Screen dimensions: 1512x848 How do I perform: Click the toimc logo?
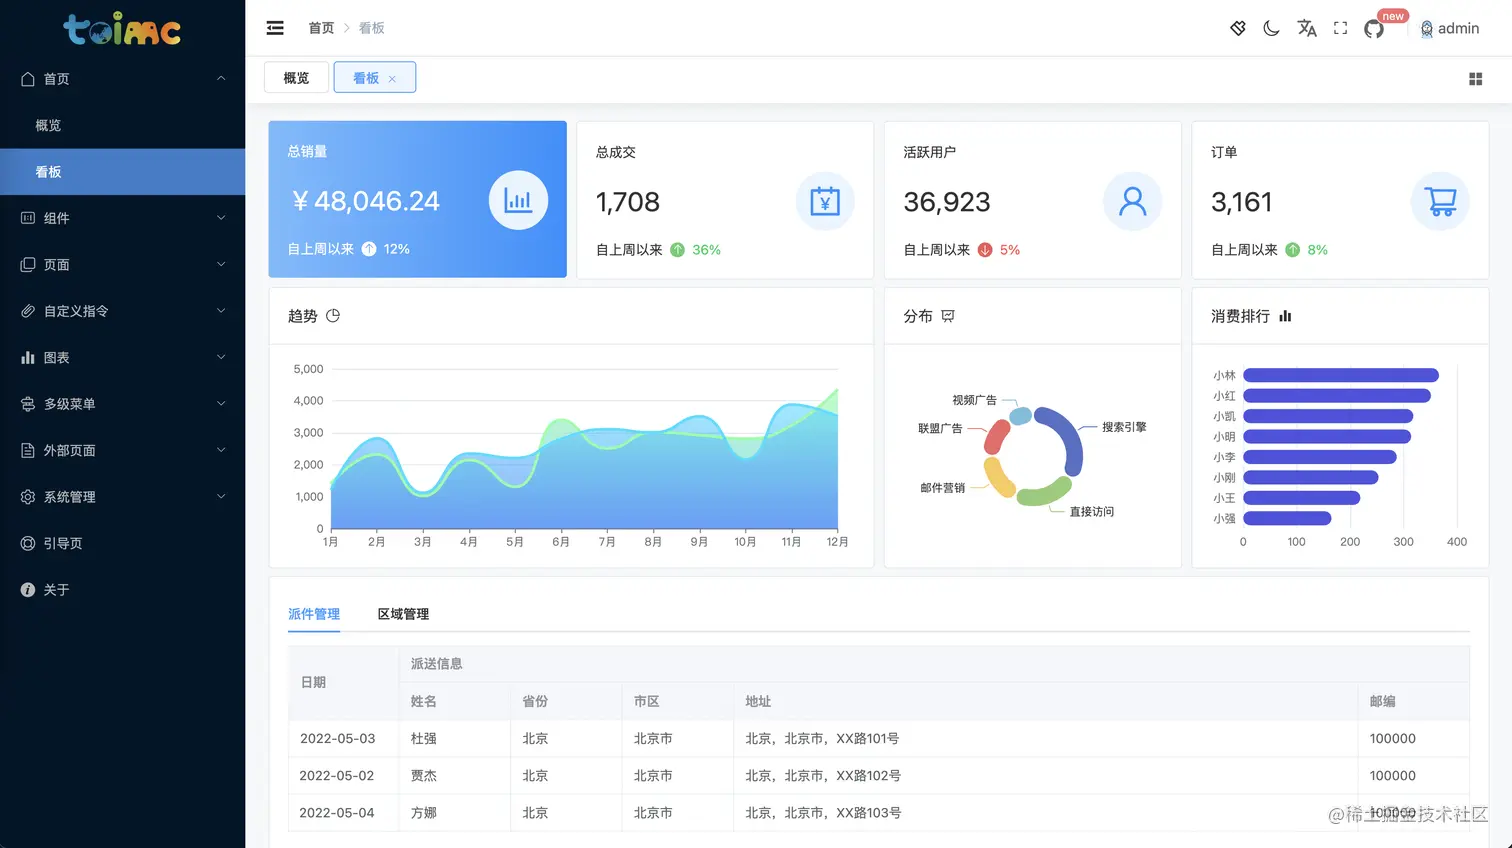[x=122, y=28]
